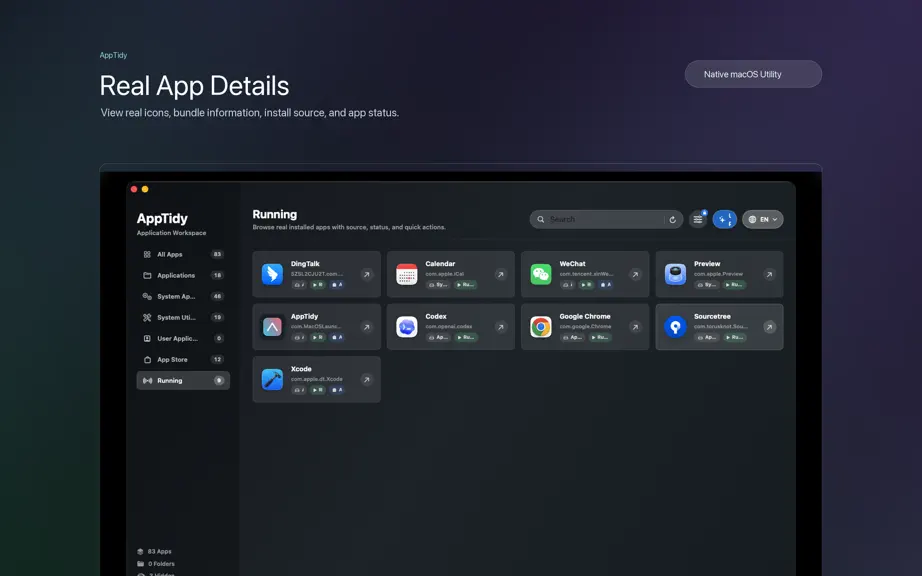Image resolution: width=922 pixels, height=576 pixels.
Task: Click the com.openai.codex bundle ID text
Action: pos(449,326)
